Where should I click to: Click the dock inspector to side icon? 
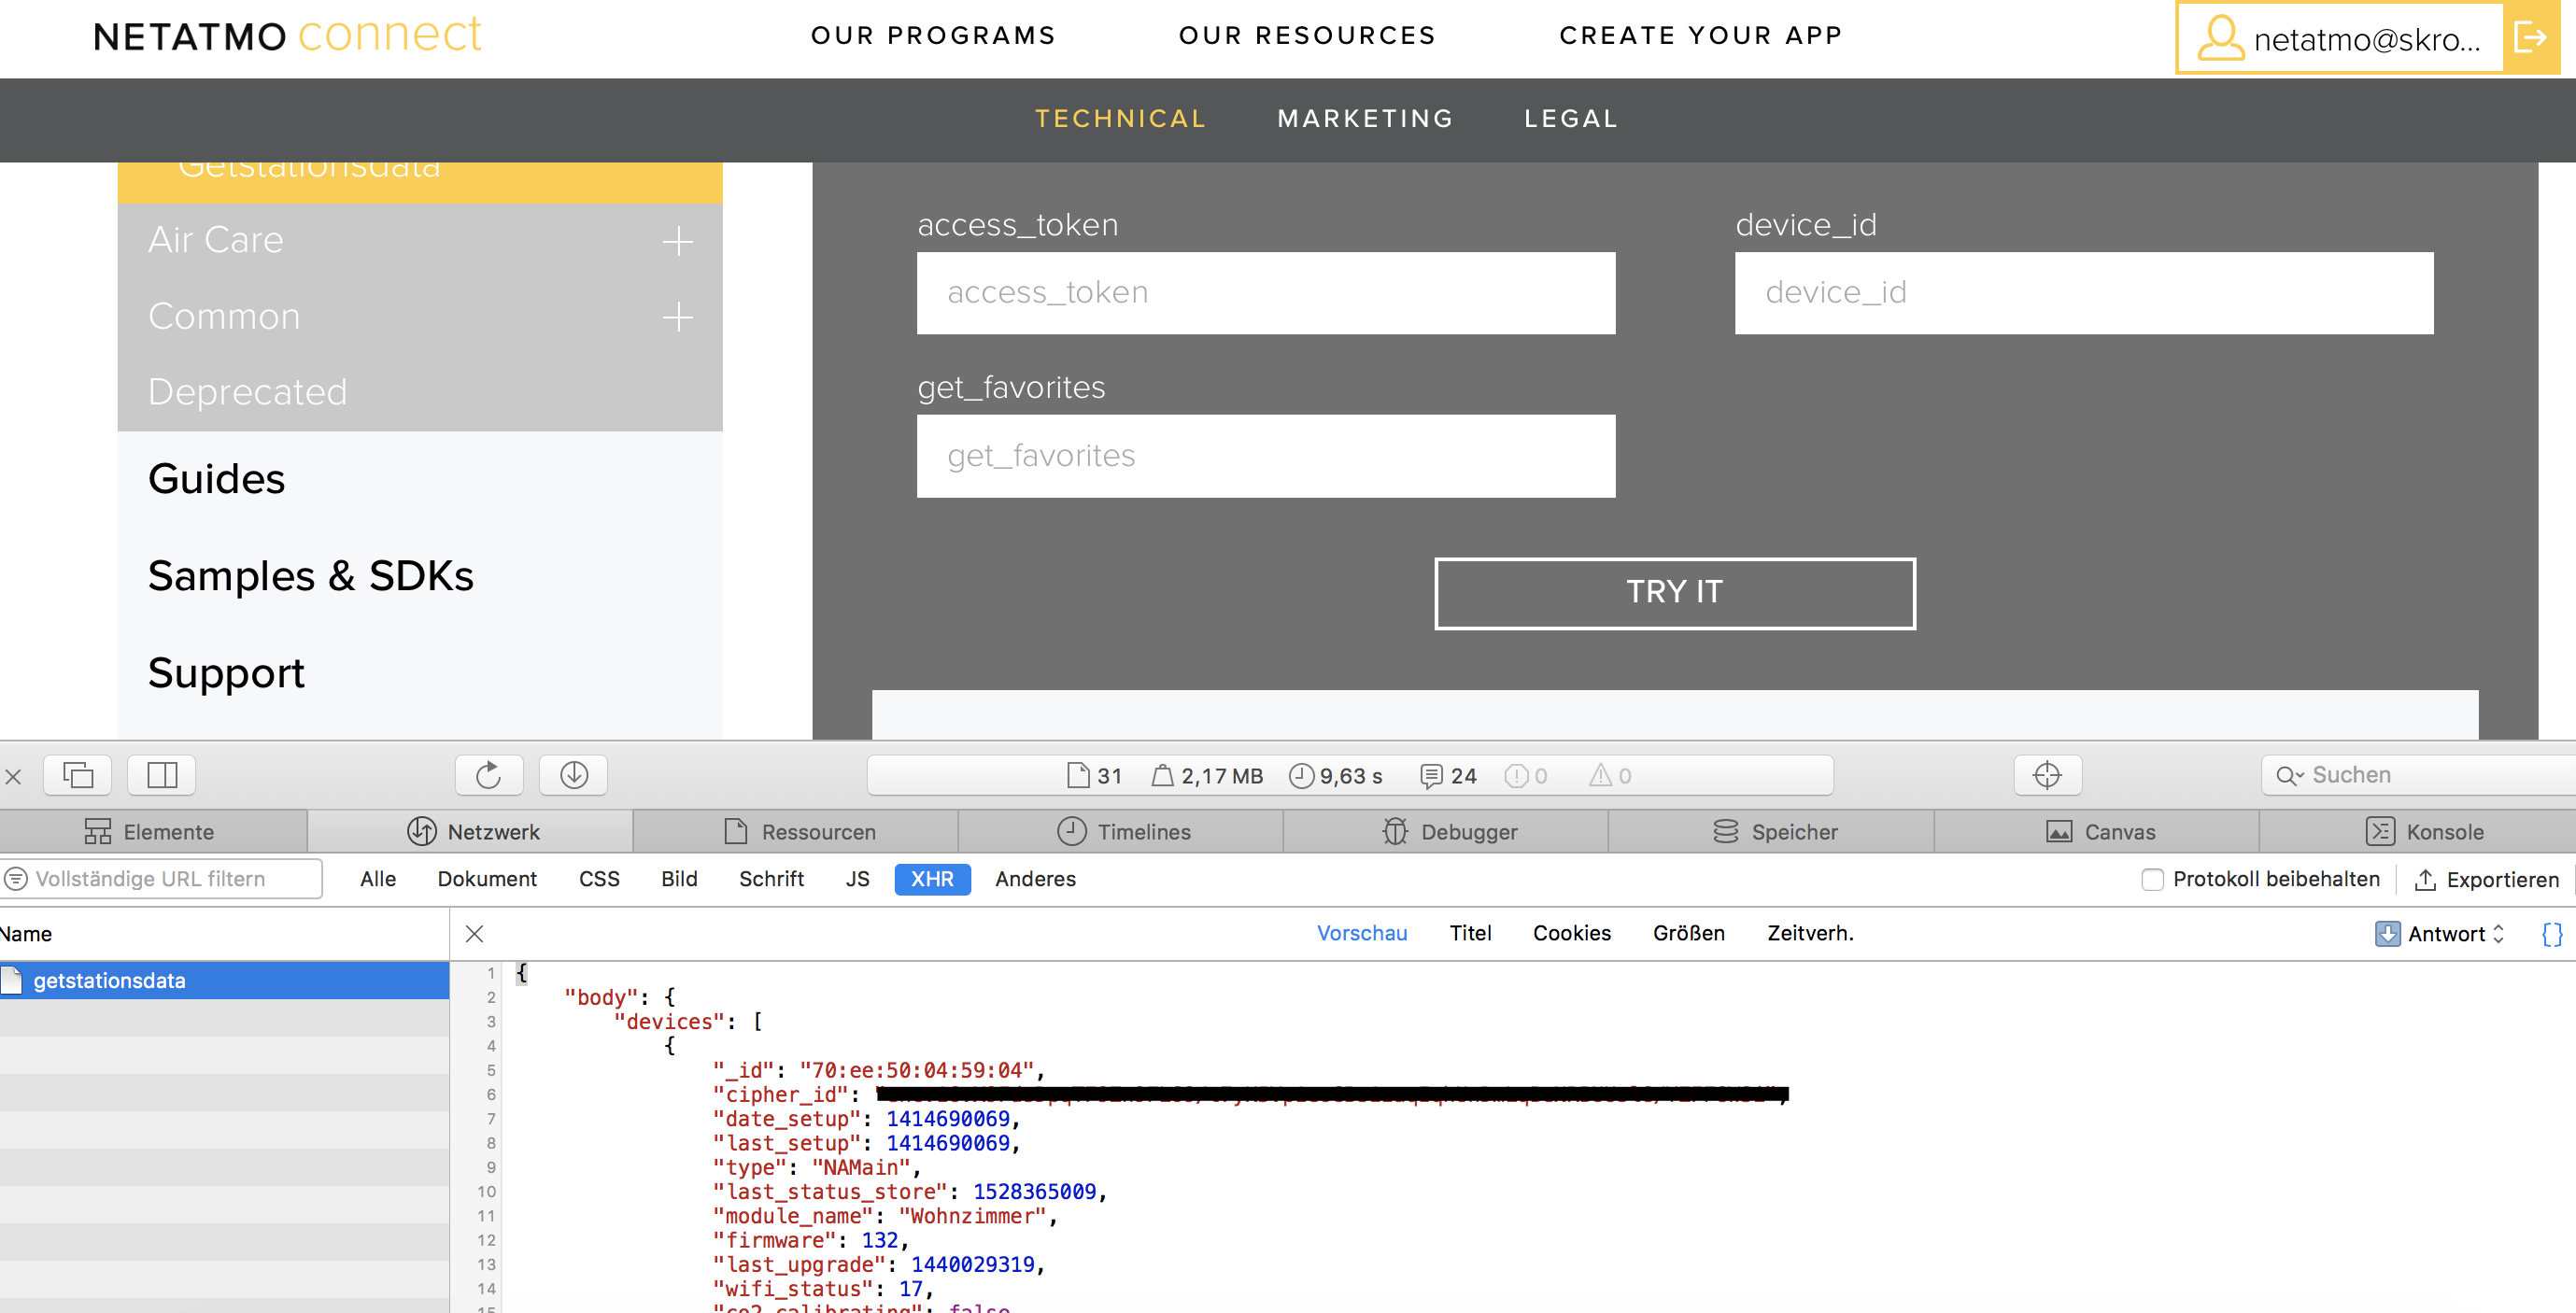pos(162,775)
